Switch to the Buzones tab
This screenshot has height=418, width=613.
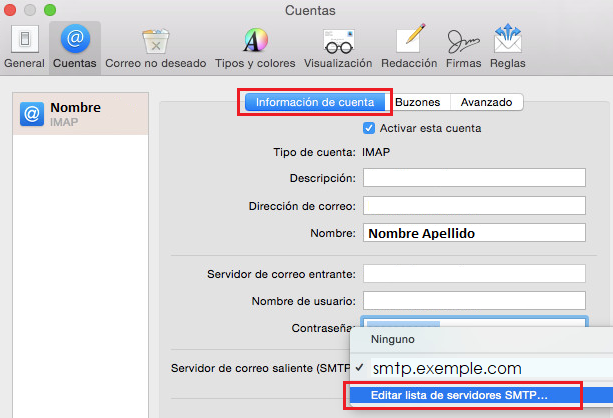click(419, 102)
